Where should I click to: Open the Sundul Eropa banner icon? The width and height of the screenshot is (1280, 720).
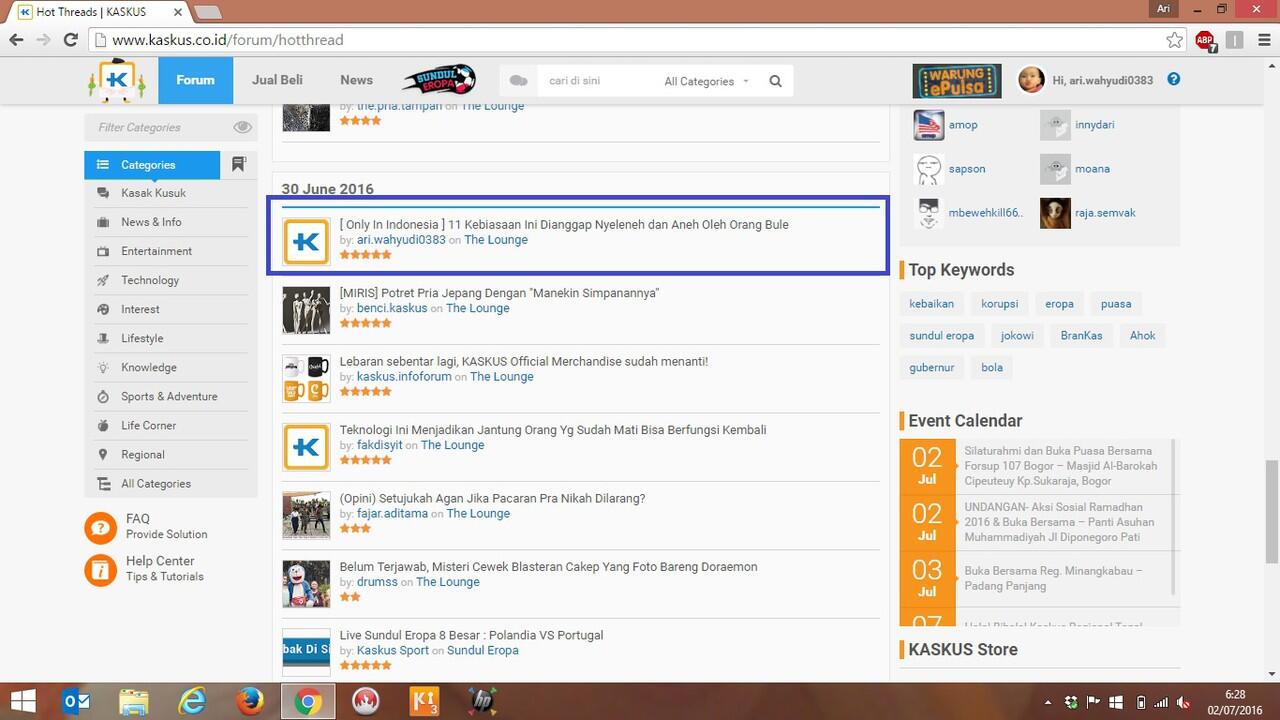click(438, 80)
